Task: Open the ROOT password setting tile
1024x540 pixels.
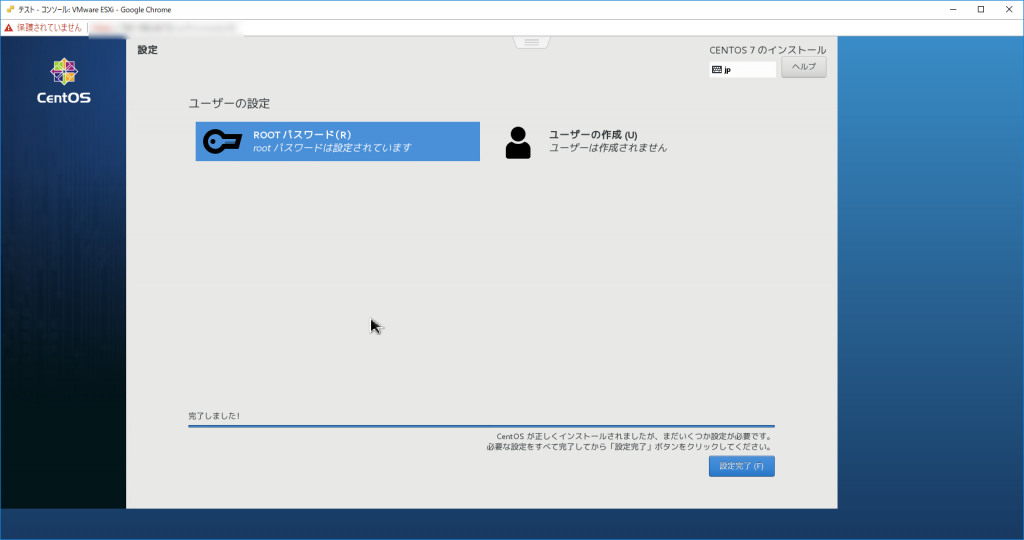Action: 338,141
